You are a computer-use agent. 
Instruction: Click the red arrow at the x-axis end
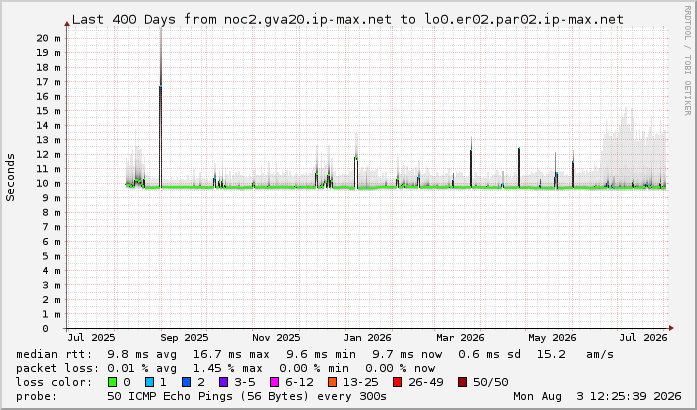tap(671, 328)
